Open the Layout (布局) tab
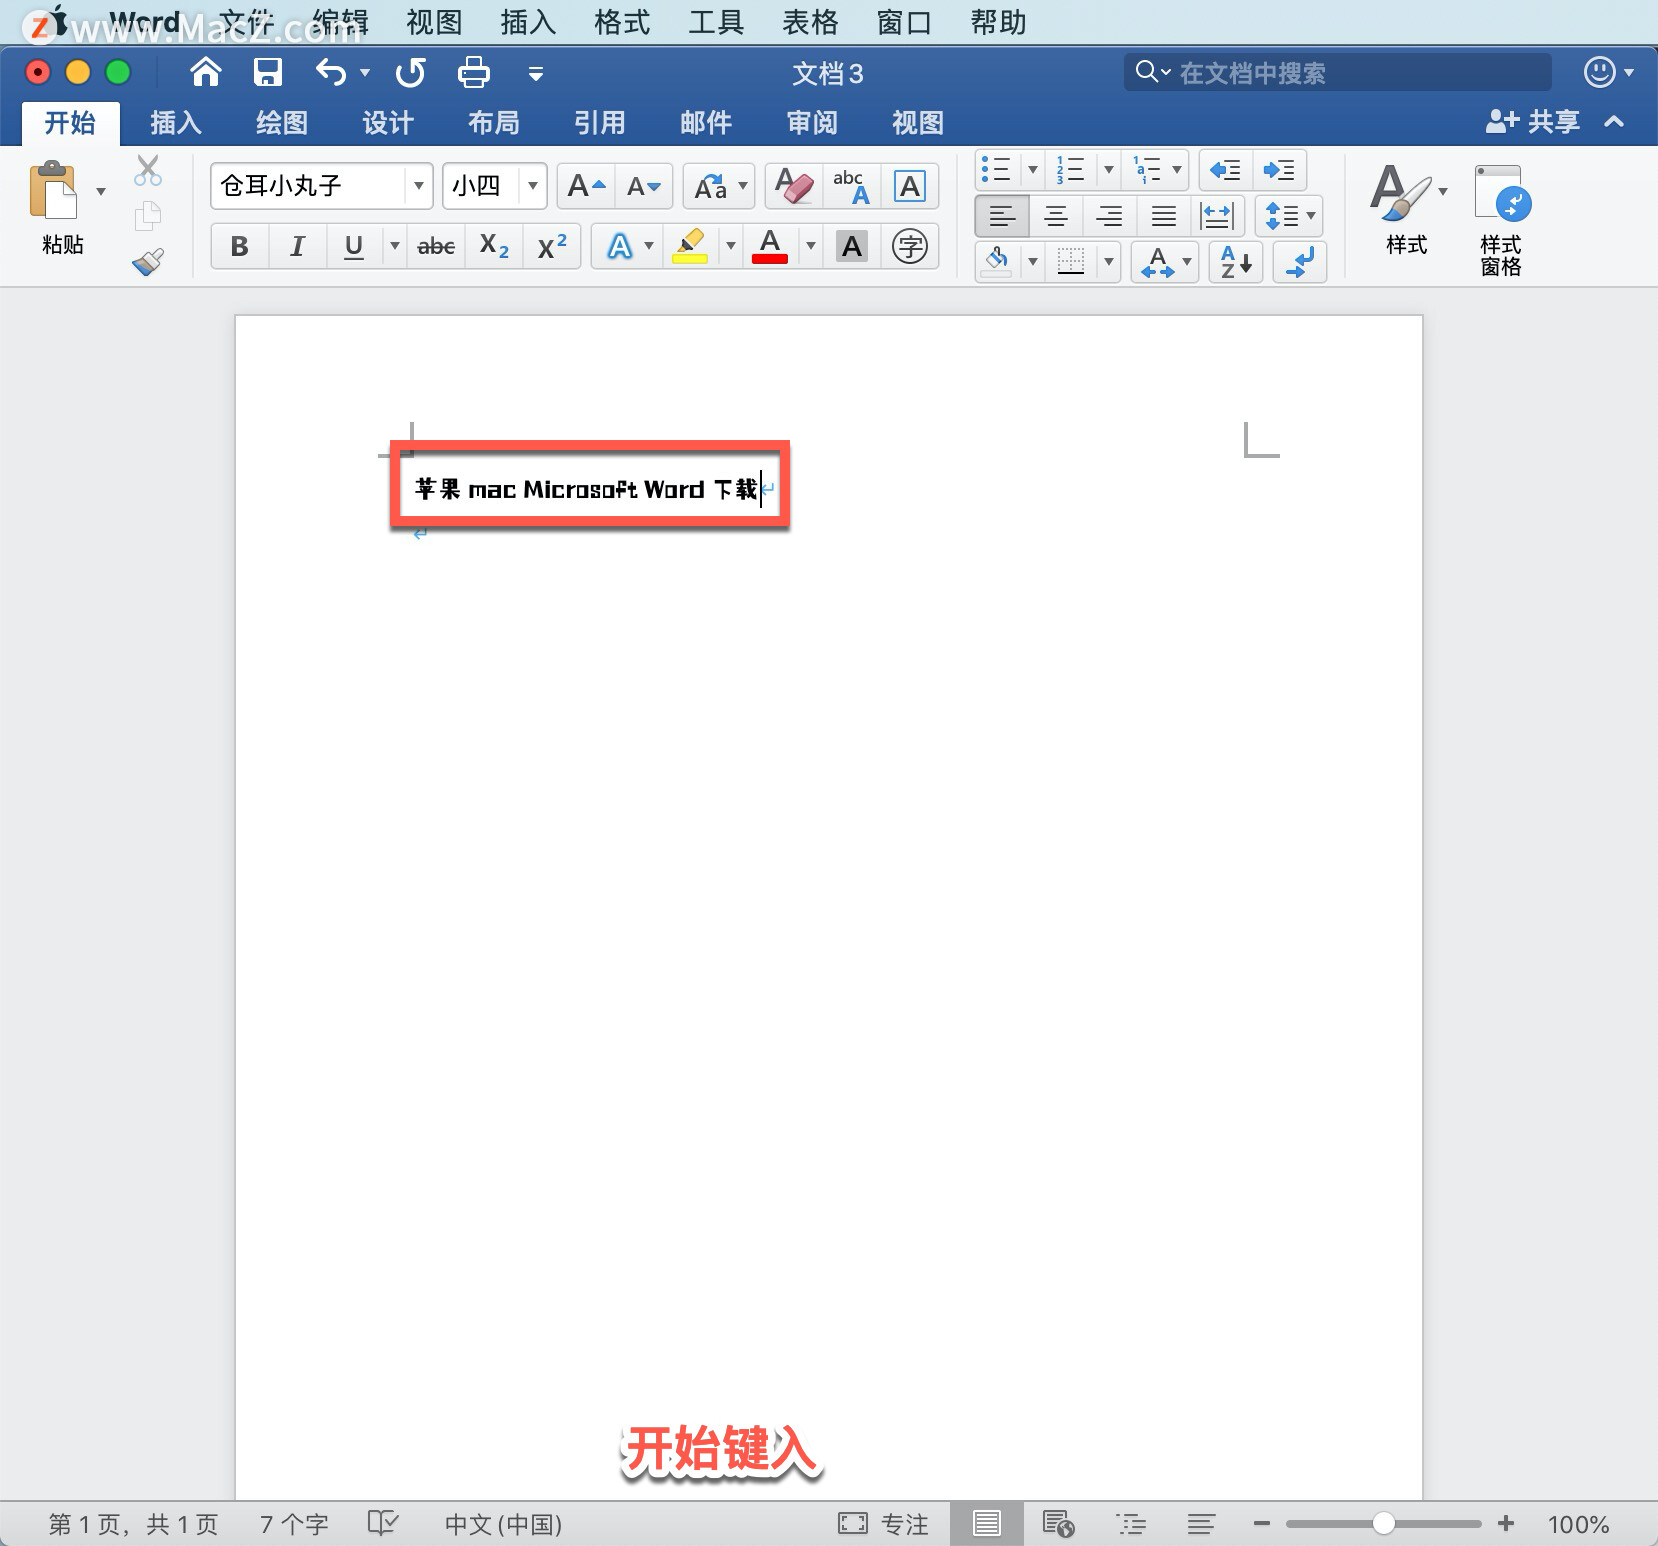Image resolution: width=1658 pixels, height=1546 pixels. coord(494,123)
